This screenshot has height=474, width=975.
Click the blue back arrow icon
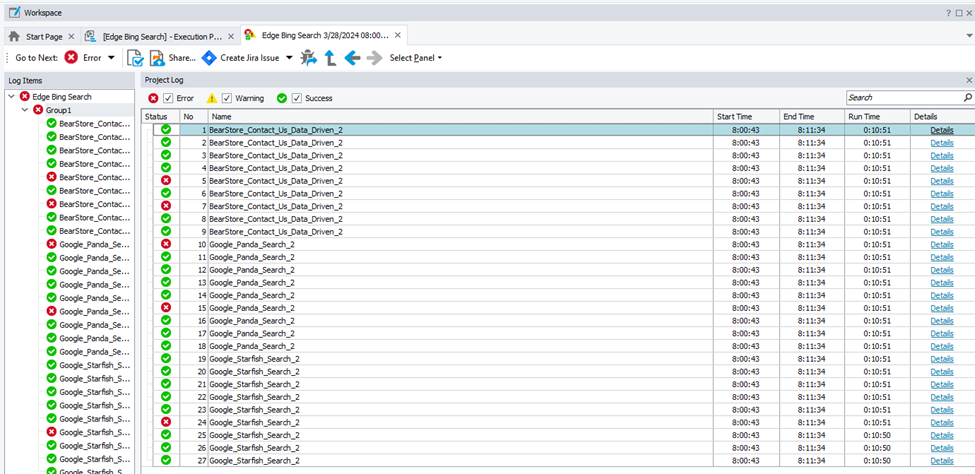point(352,58)
